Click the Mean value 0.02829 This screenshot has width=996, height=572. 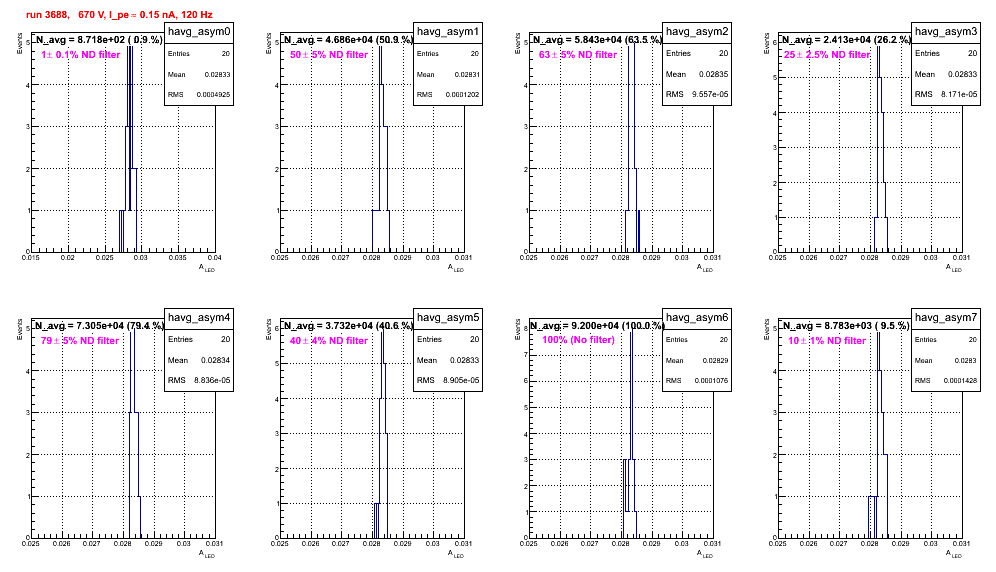[x=716, y=360]
